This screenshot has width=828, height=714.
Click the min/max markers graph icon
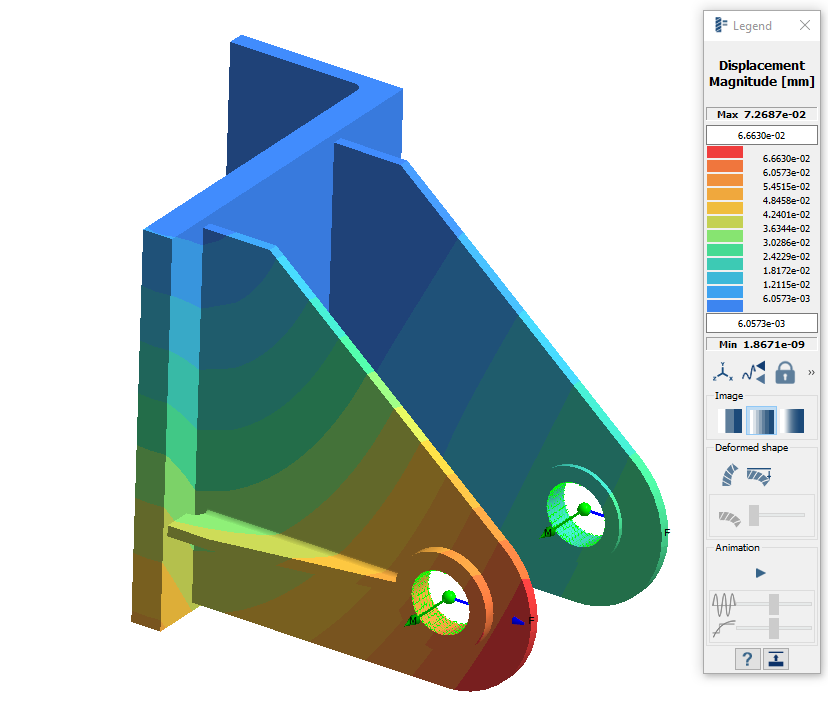(753, 372)
